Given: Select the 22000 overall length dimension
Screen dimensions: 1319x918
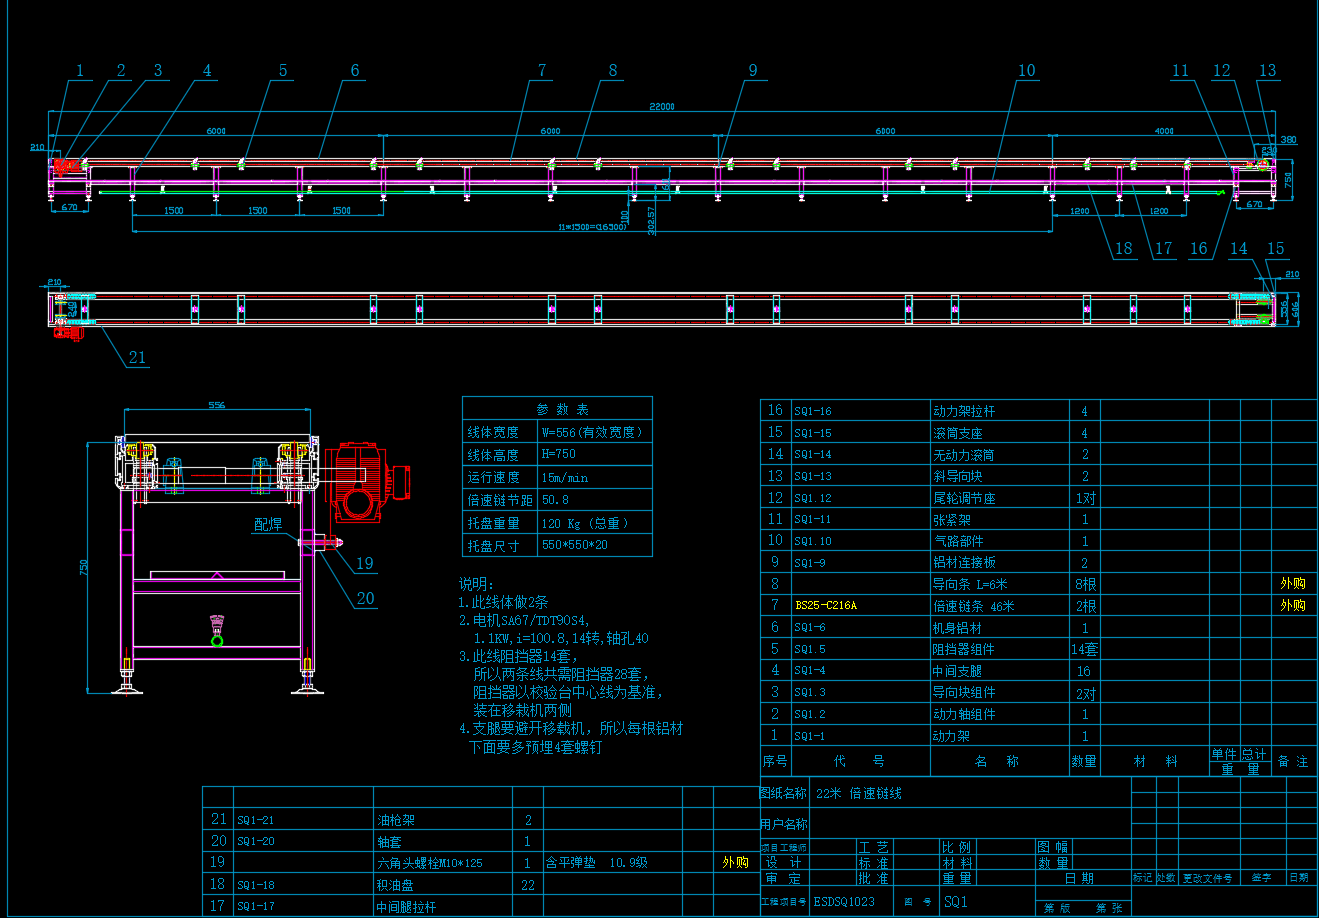Looking at the screenshot, I should click(x=661, y=107).
